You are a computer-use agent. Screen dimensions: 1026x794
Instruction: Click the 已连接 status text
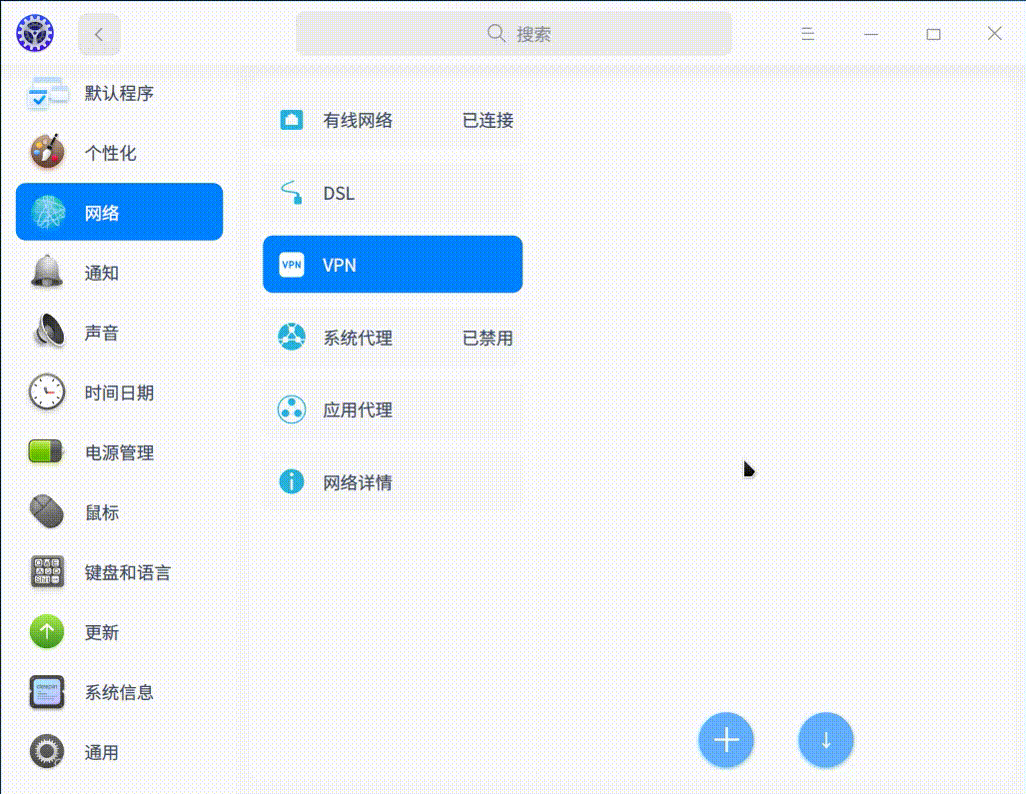[488, 120]
